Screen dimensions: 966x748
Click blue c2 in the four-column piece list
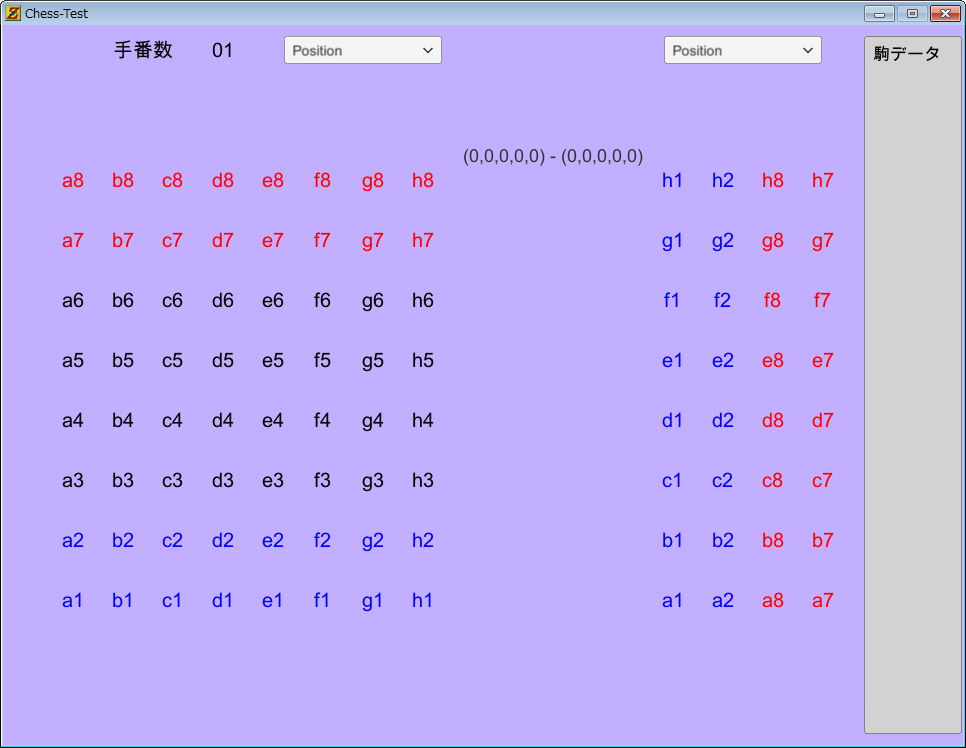pos(722,480)
